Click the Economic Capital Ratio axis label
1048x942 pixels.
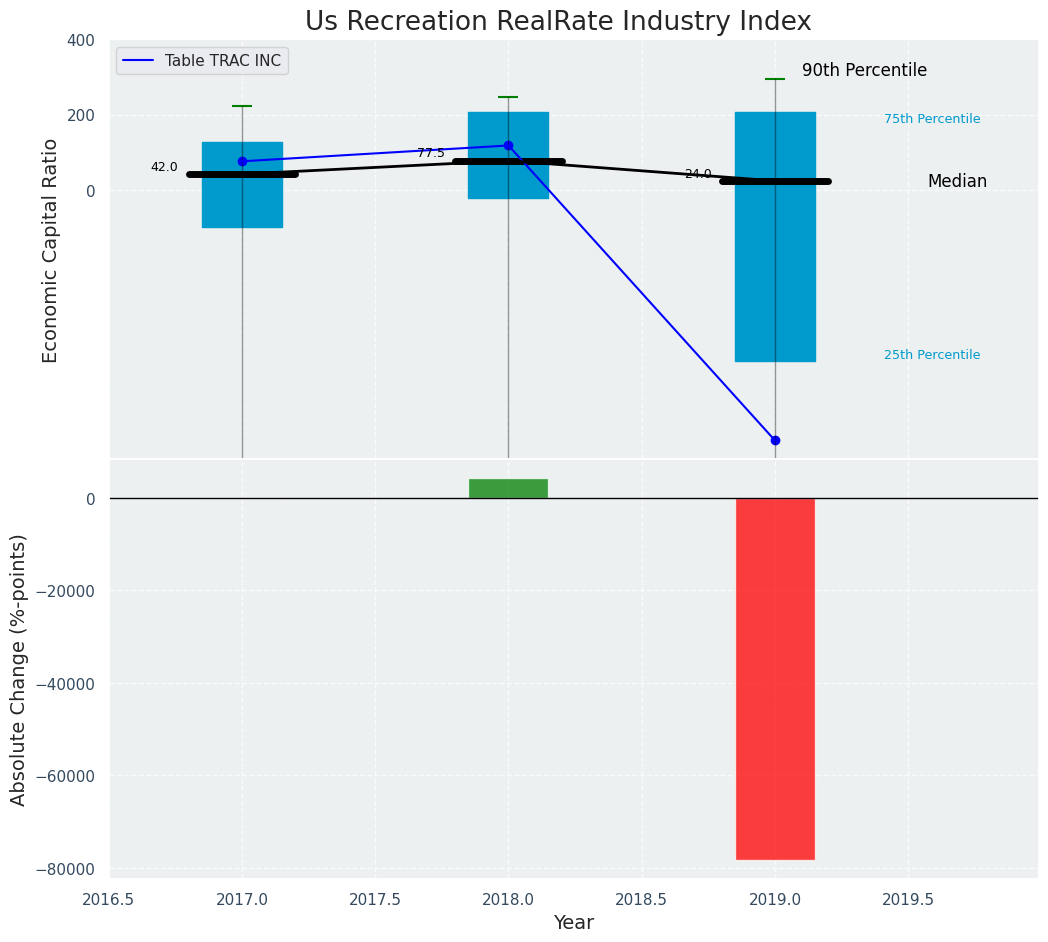51,249
